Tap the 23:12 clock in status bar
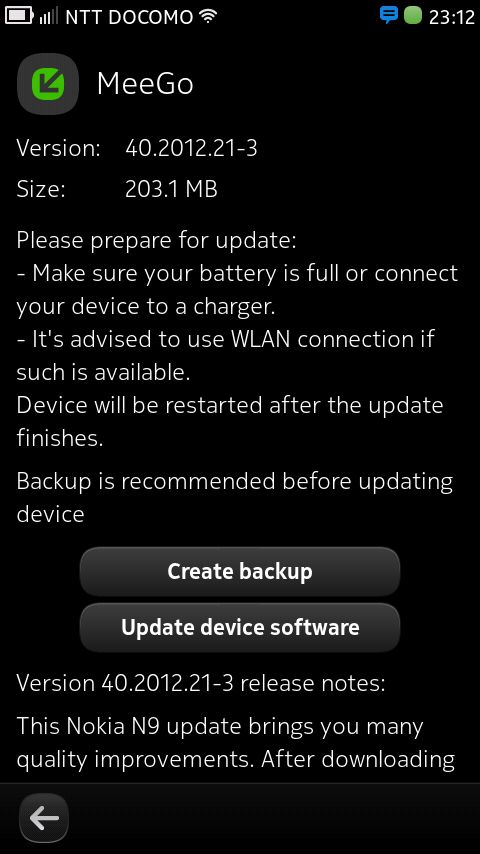The height and width of the screenshot is (854, 480). point(452,17)
